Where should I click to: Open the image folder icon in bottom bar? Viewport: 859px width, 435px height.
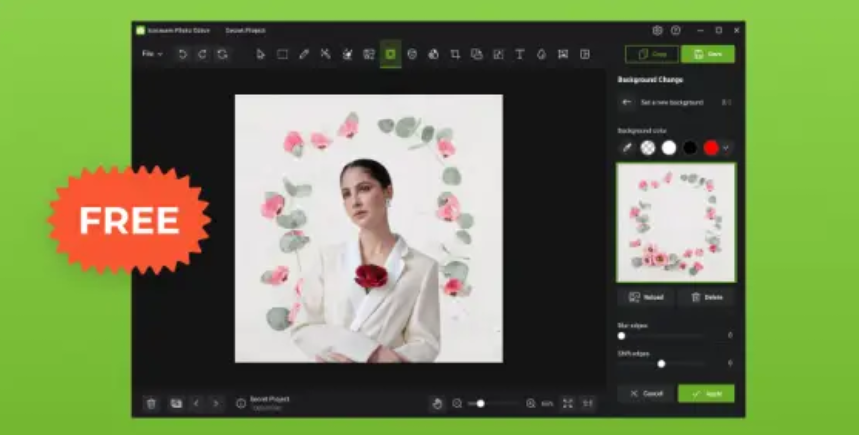tap(176, 404)
